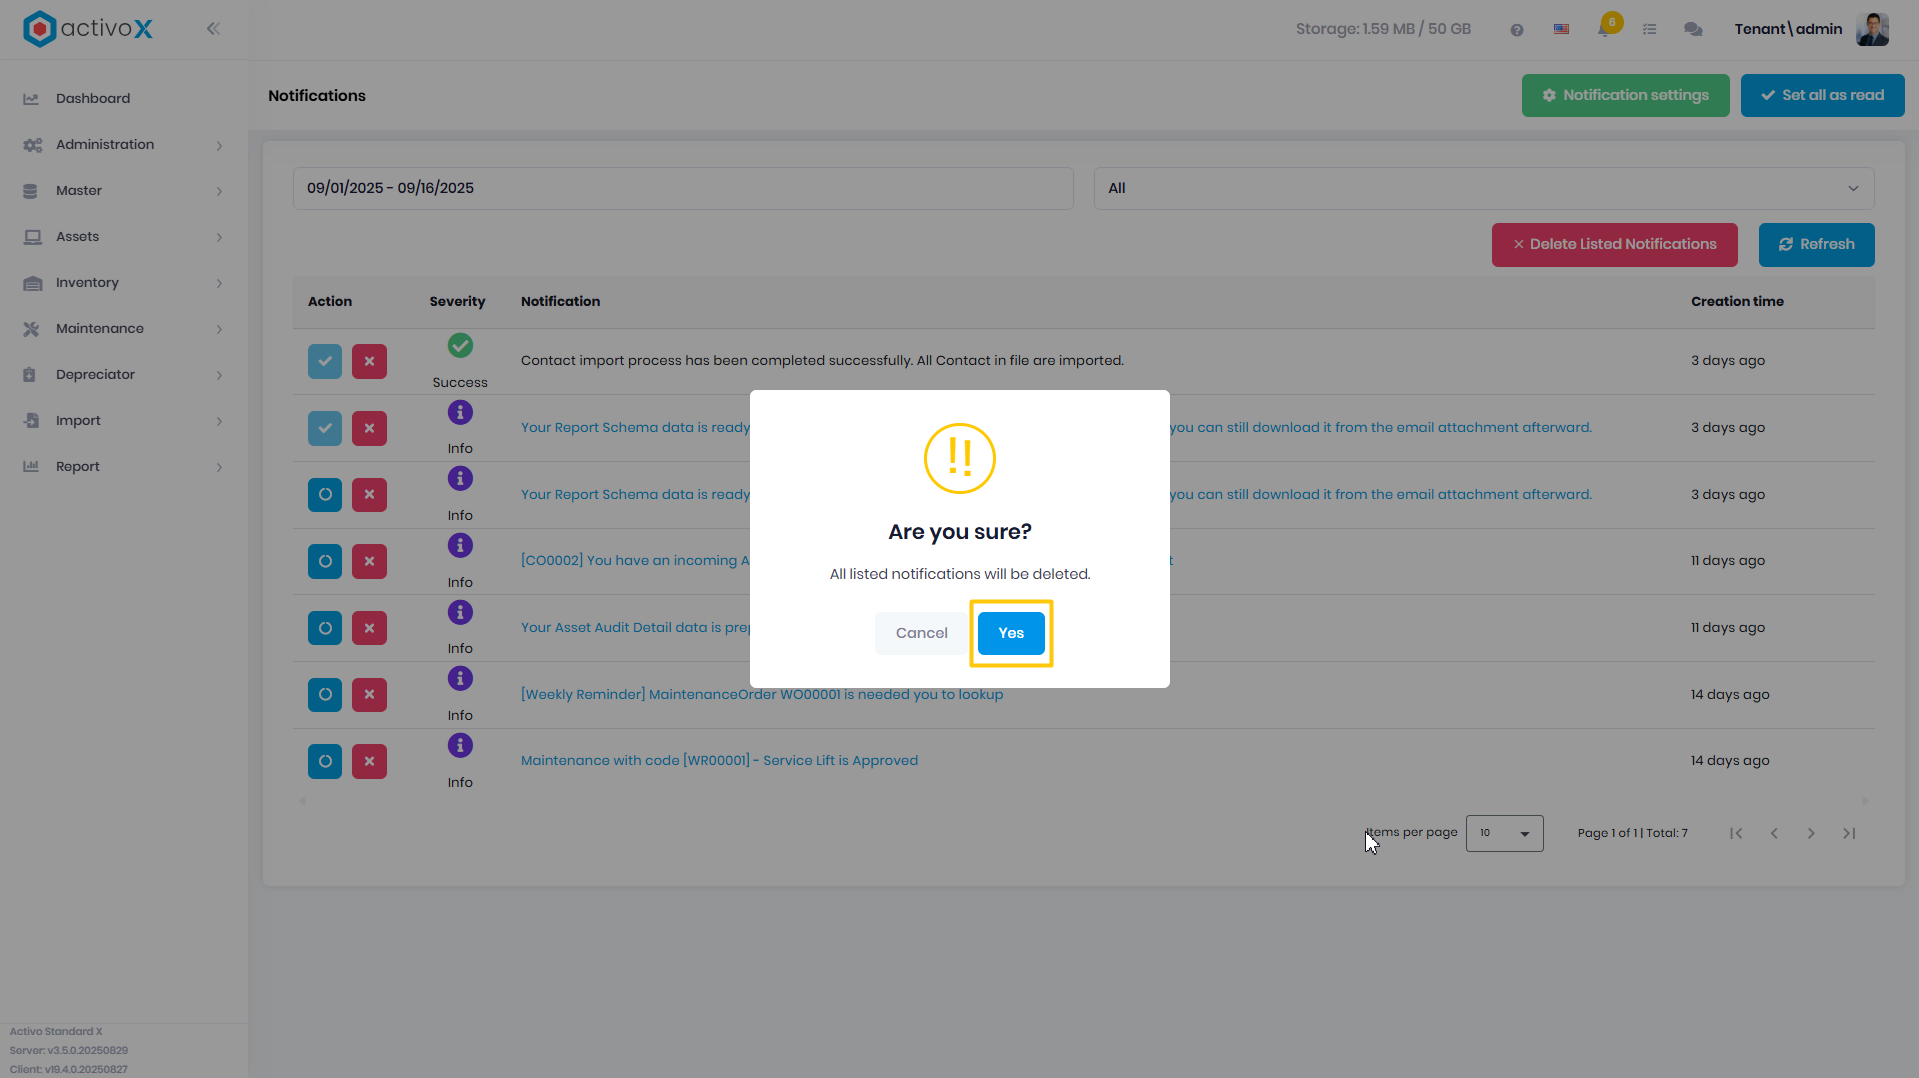The height and width of the screenshot is (1078, 1919).
Task: Click the Dashboard chart icon
Action: [31, 99]
